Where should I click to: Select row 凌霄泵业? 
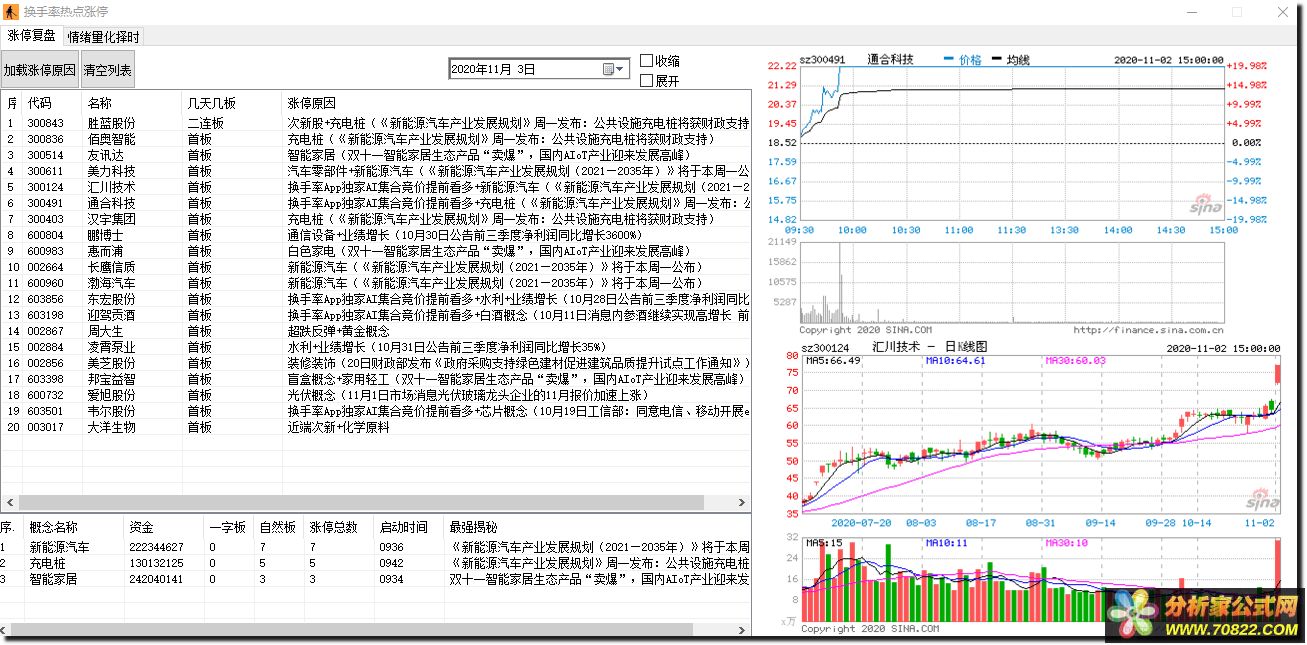(x=375, y=347)
